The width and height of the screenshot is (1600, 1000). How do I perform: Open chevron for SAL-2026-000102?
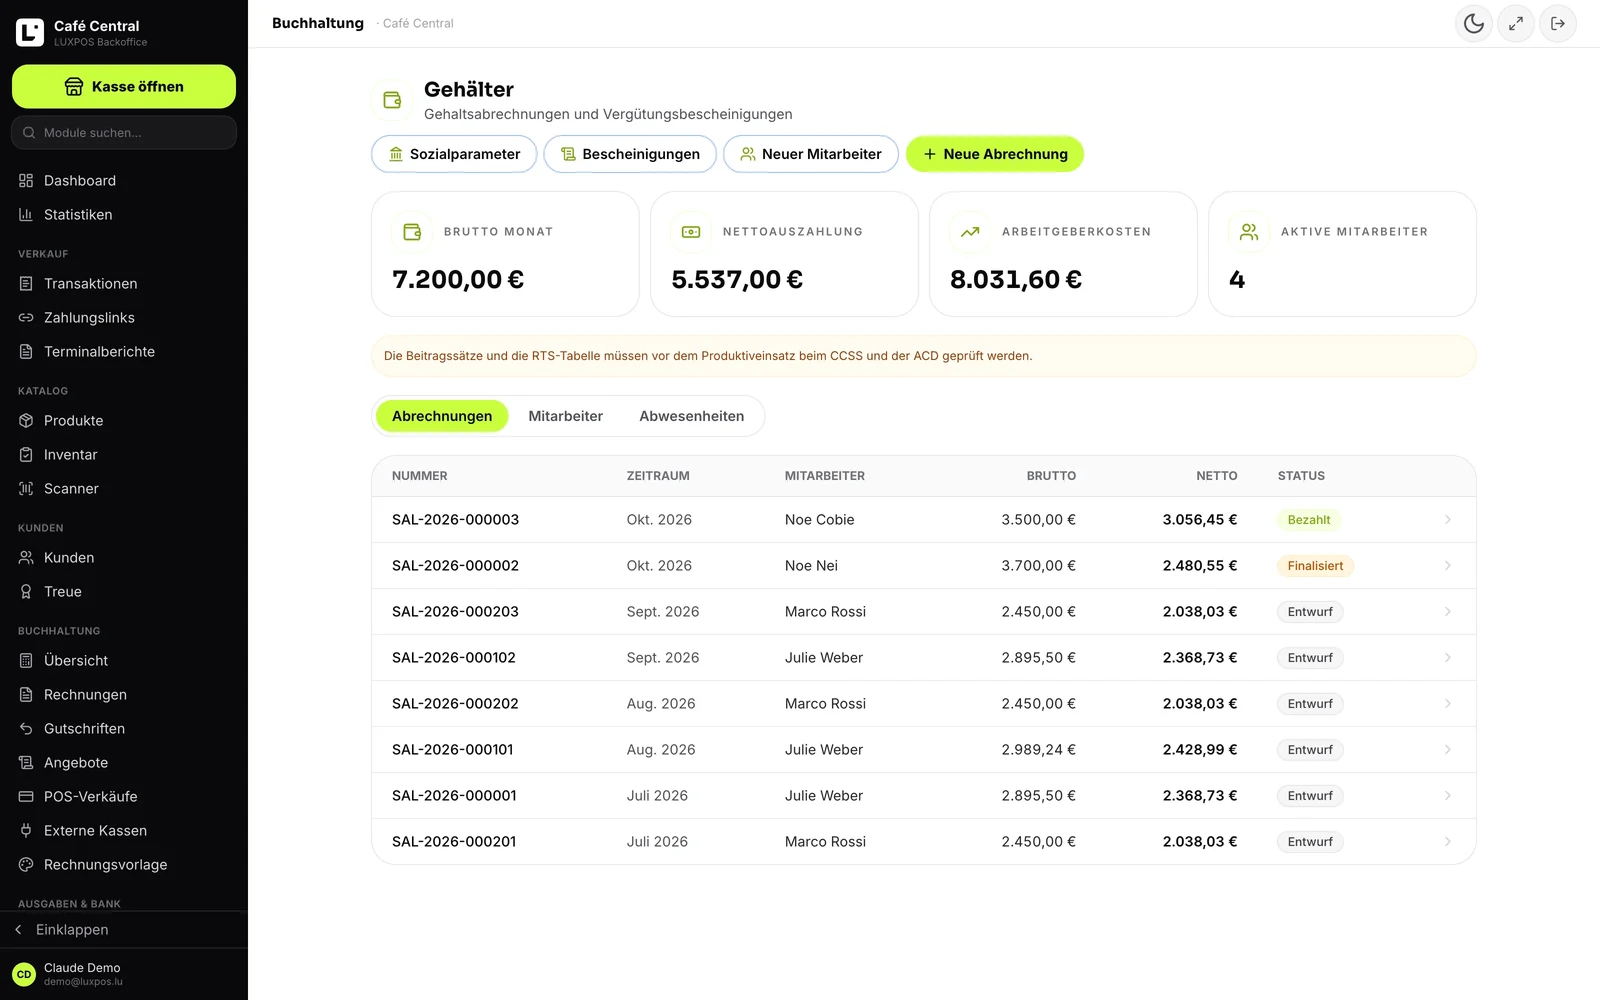(1447, 658)
